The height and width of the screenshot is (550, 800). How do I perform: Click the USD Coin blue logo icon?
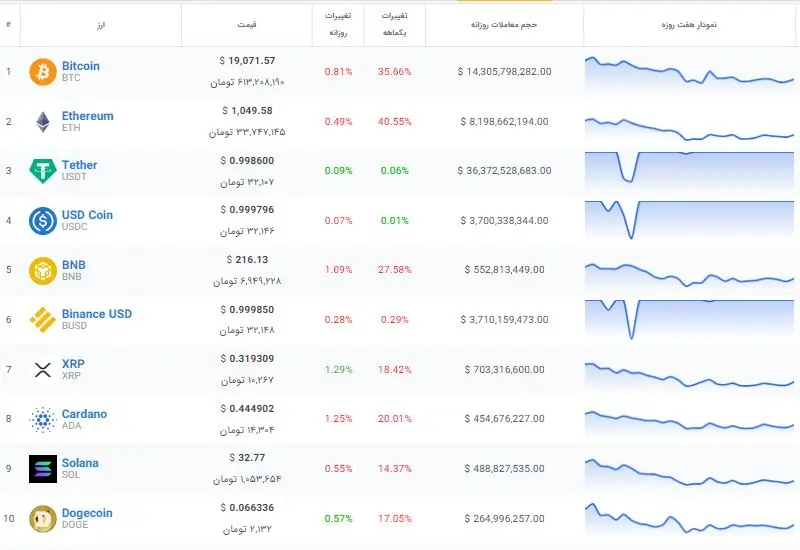point(43,221)
